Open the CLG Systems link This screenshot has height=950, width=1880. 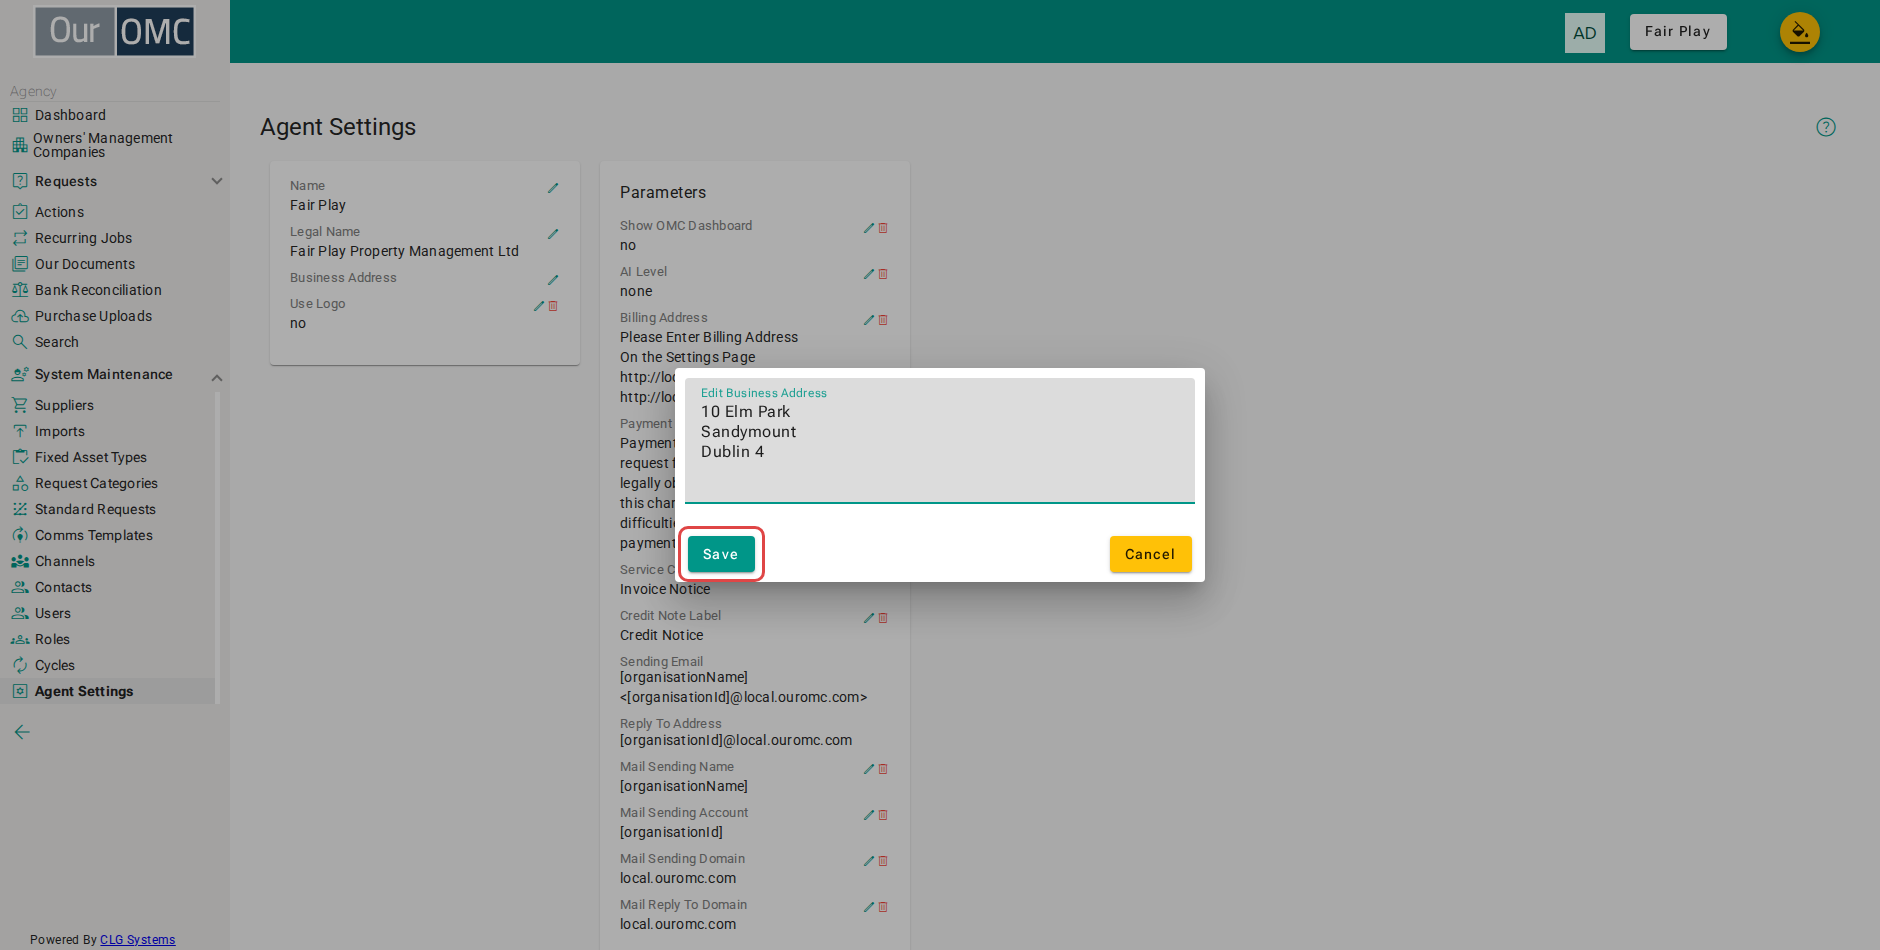138,940
